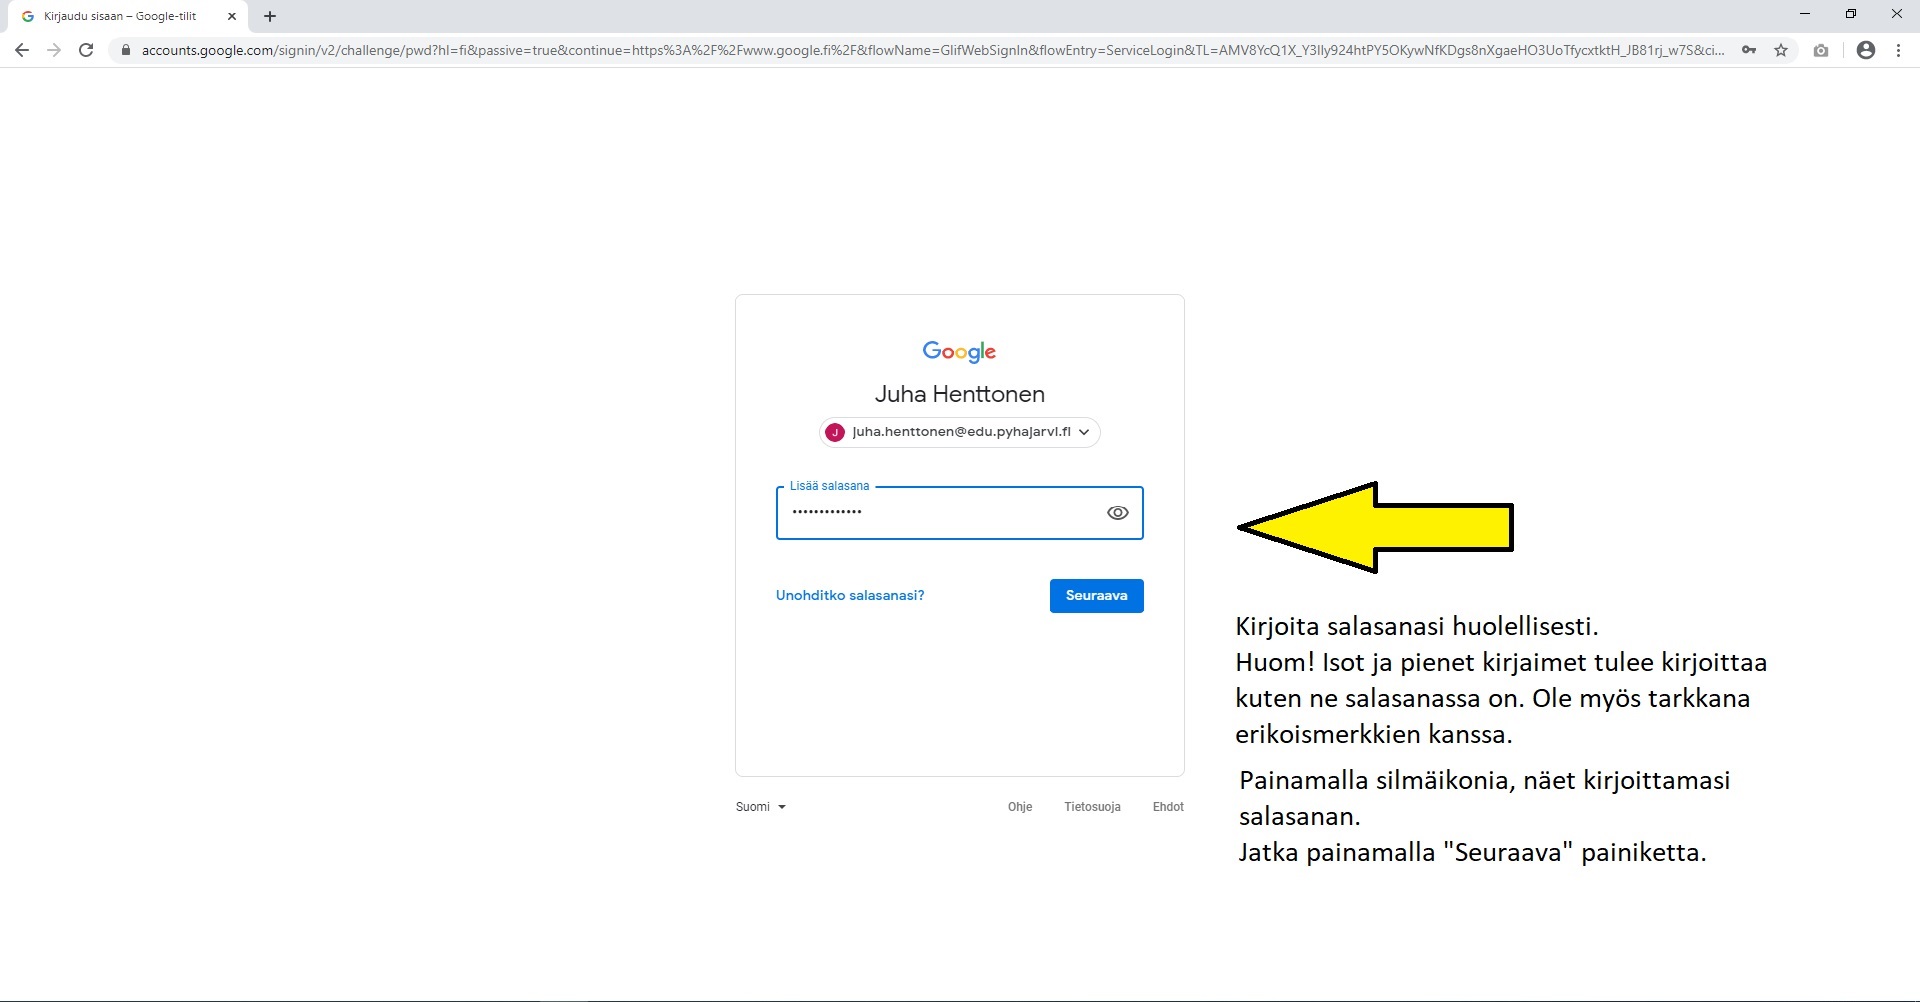The height and width of the screenshot is (1002, 1920).
Task: Expand the juha.henttonen account switcher
Action: [959, 432]
